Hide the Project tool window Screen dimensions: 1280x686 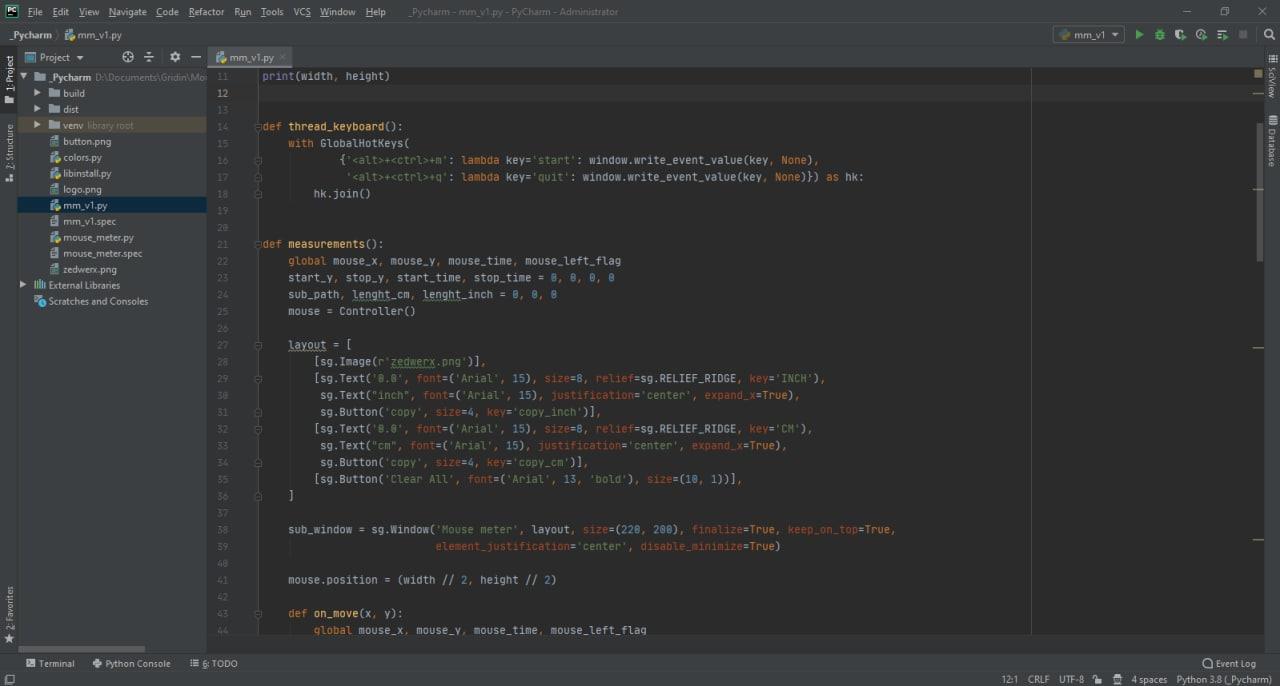coord(196,57)
